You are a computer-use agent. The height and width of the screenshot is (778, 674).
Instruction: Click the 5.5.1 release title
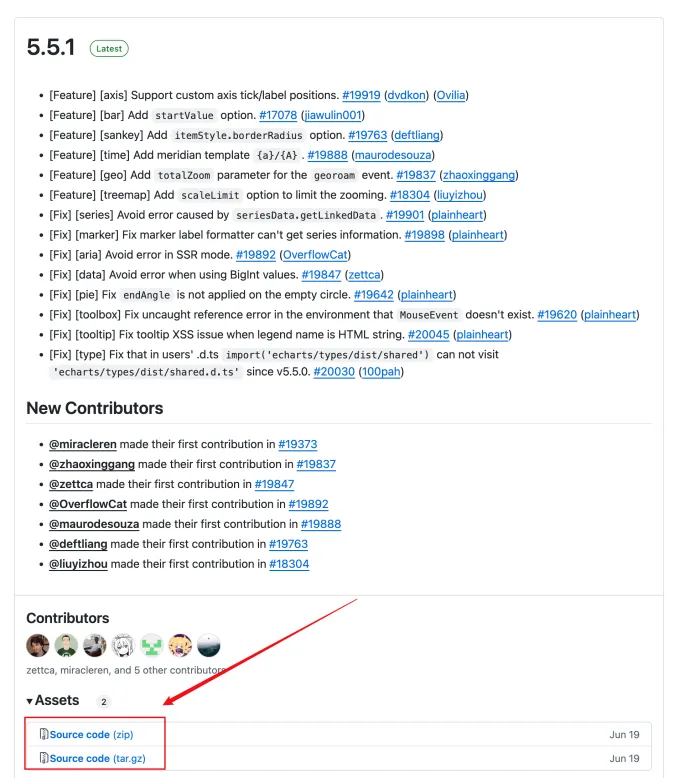[x=51, y=48]
